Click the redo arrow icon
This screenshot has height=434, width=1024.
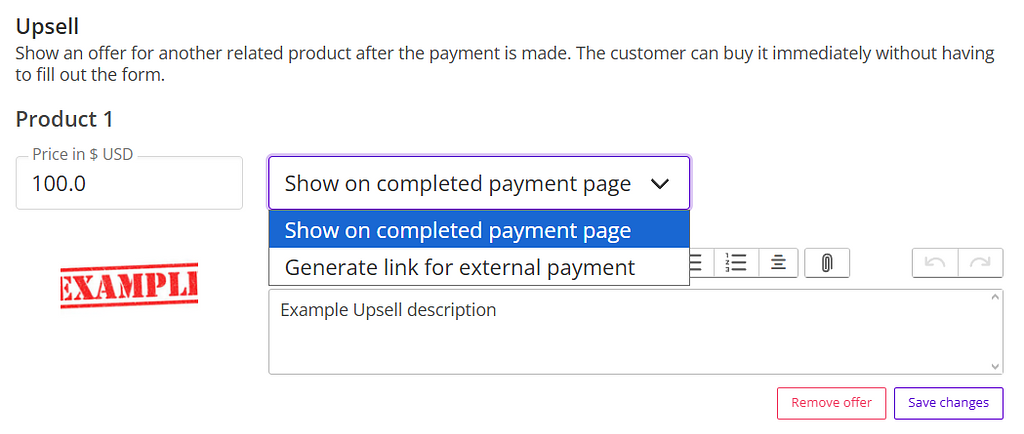981,263
